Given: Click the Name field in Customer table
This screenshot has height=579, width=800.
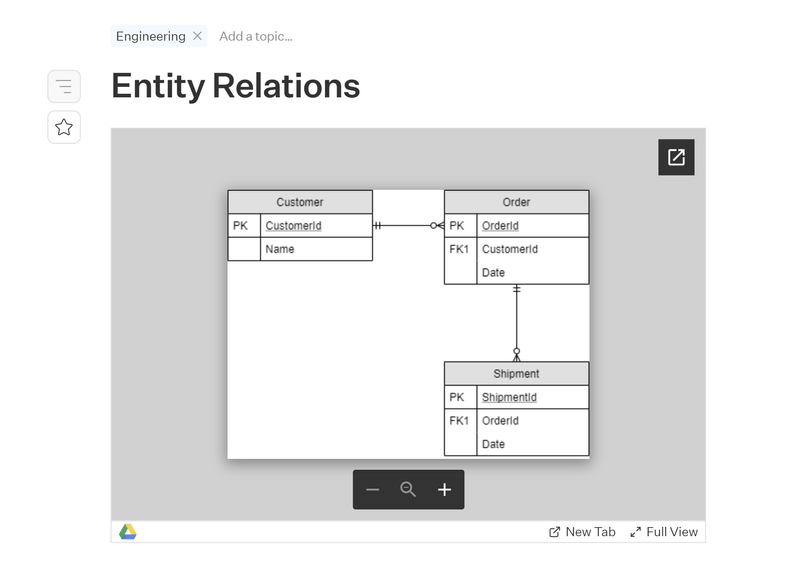Looking at the screenshot, I should point(280,249).
